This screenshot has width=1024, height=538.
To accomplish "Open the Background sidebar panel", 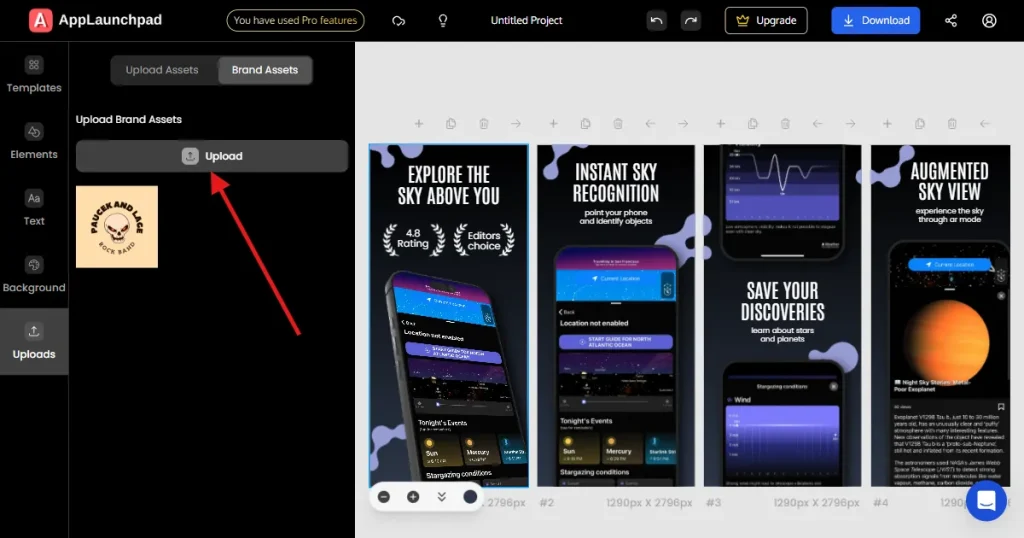I will [x=34, y=275].
